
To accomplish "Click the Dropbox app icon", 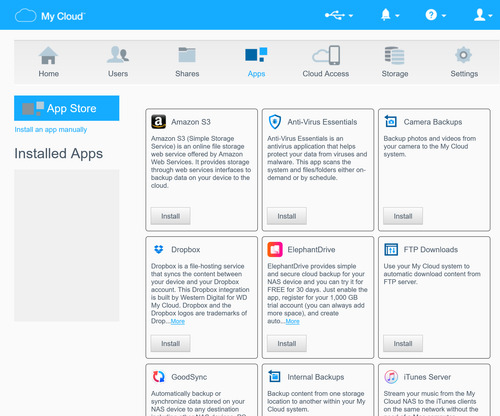I will click(x=159, y=249).
